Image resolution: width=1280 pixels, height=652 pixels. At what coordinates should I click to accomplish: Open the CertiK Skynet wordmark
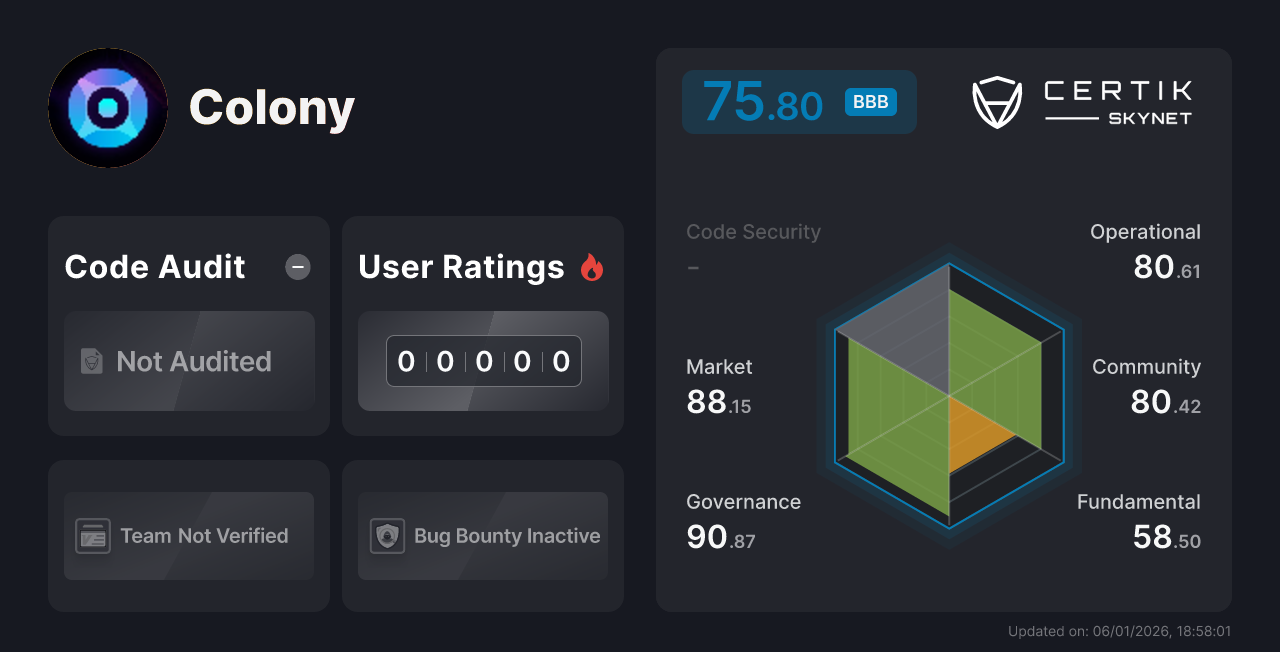tap(1117, 100)
